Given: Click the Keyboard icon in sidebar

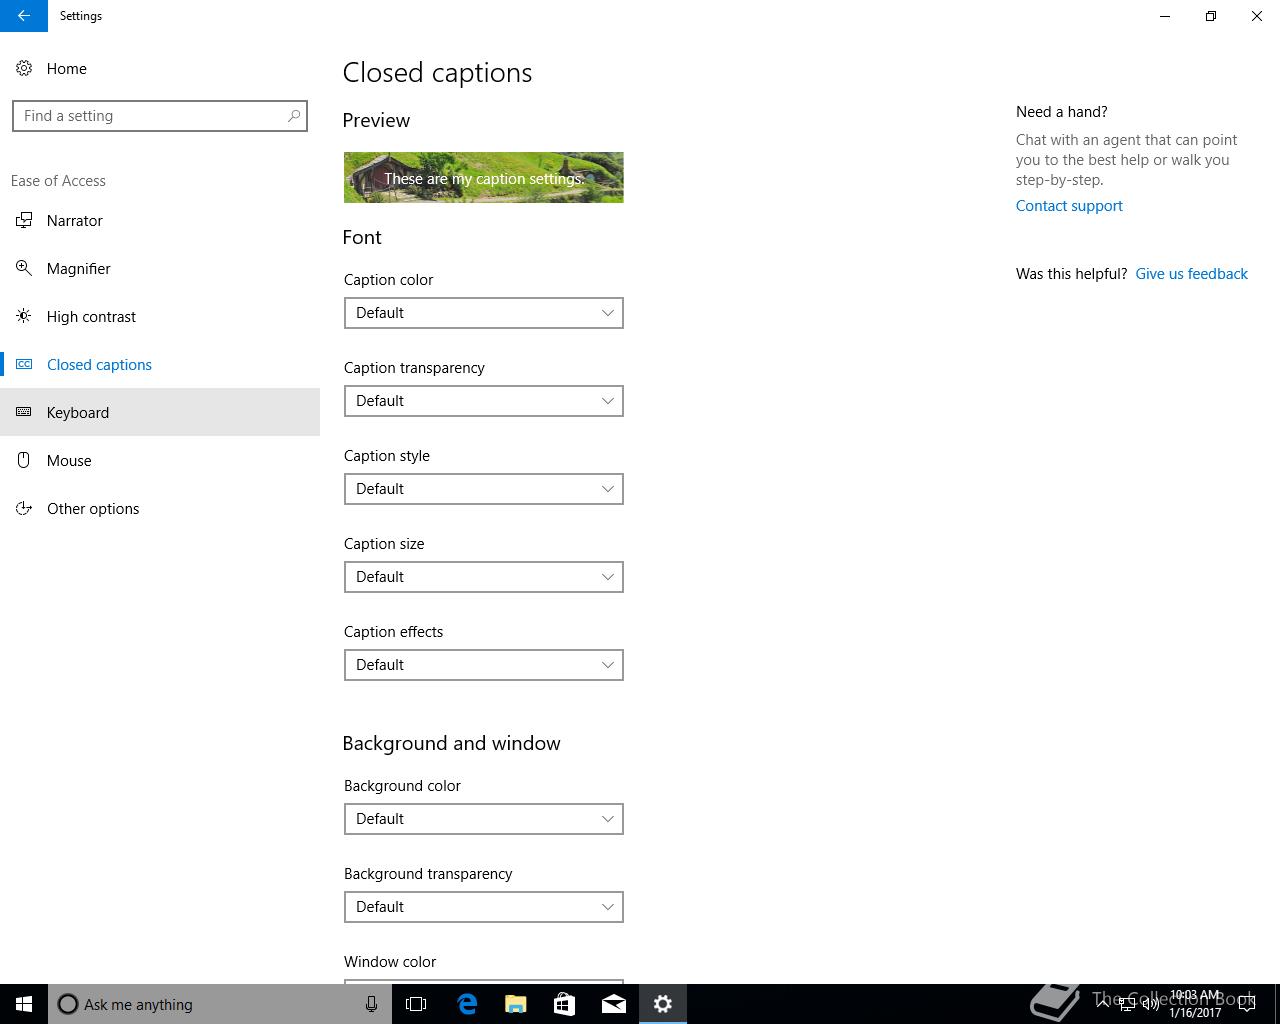Looking at the screenshot, I should pyautogui.click(x=24, y=412).
